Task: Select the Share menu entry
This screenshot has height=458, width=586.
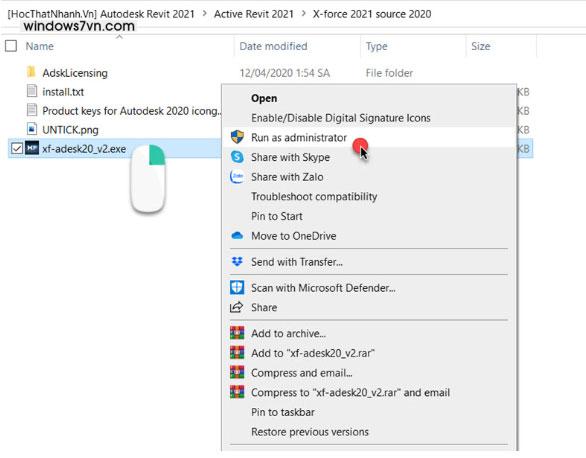Action: click(x=264, y=307)
